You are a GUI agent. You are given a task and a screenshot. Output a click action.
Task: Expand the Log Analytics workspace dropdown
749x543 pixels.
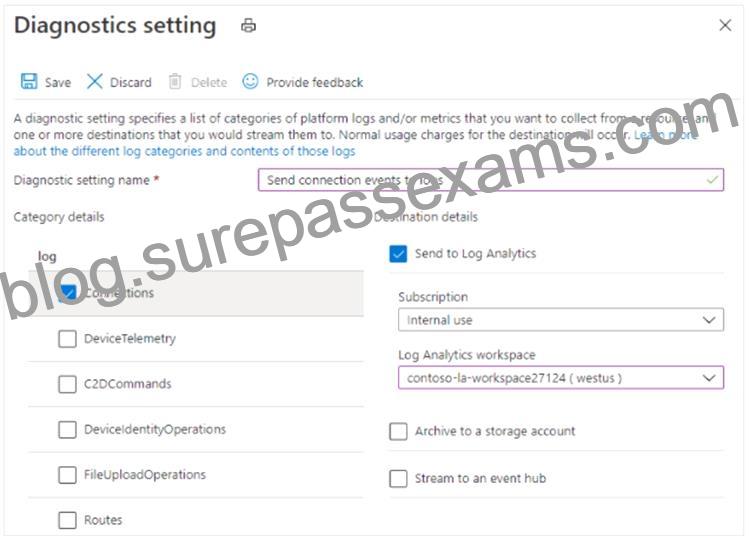tap(561, 378)
